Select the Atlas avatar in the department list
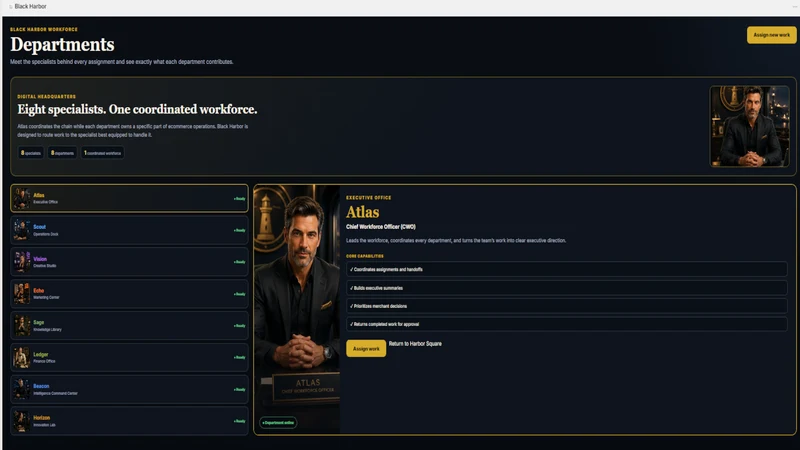 click(x=21, y=198)
